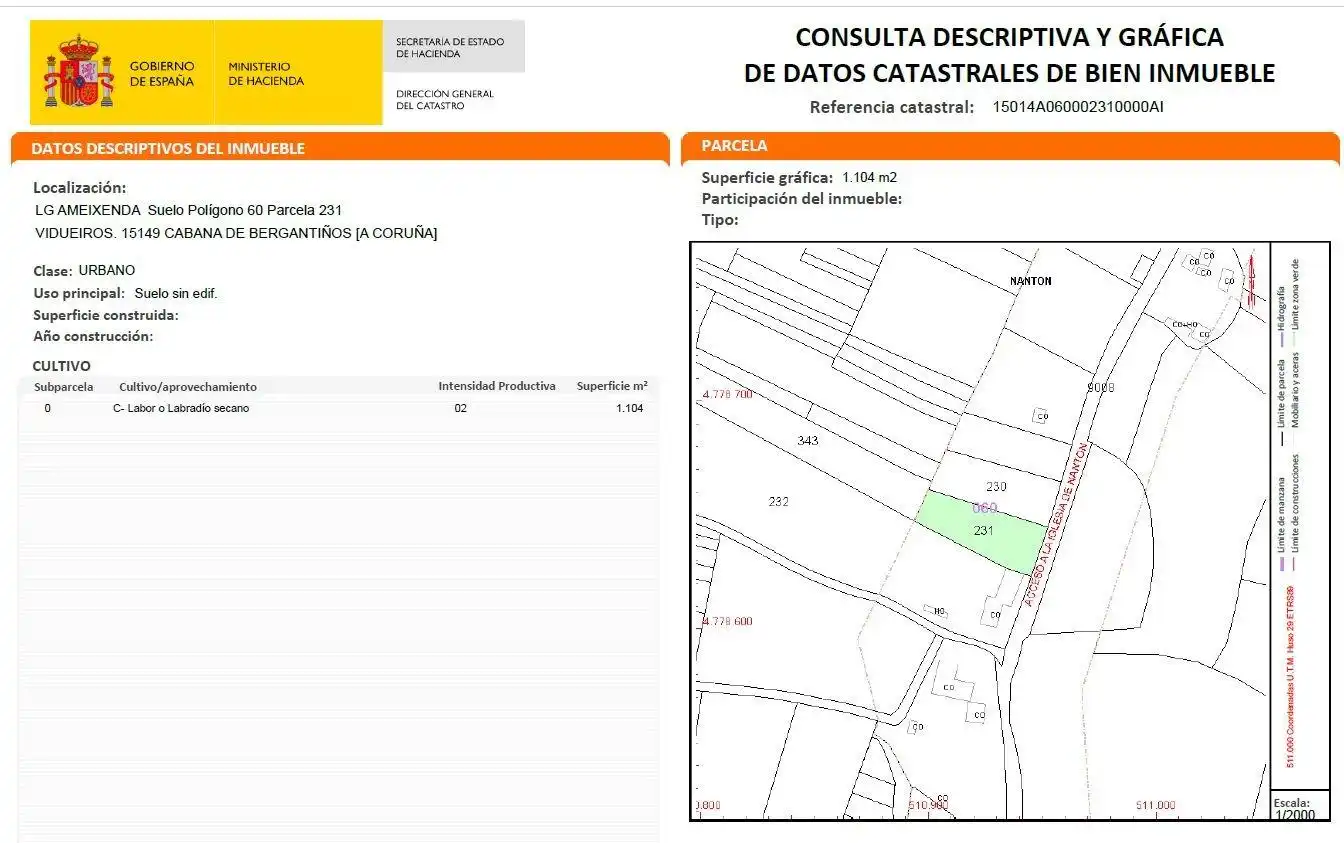
Task: Click the 'NANTON' label on the map
Action: pyautogui.click(x=1030, y=281)
